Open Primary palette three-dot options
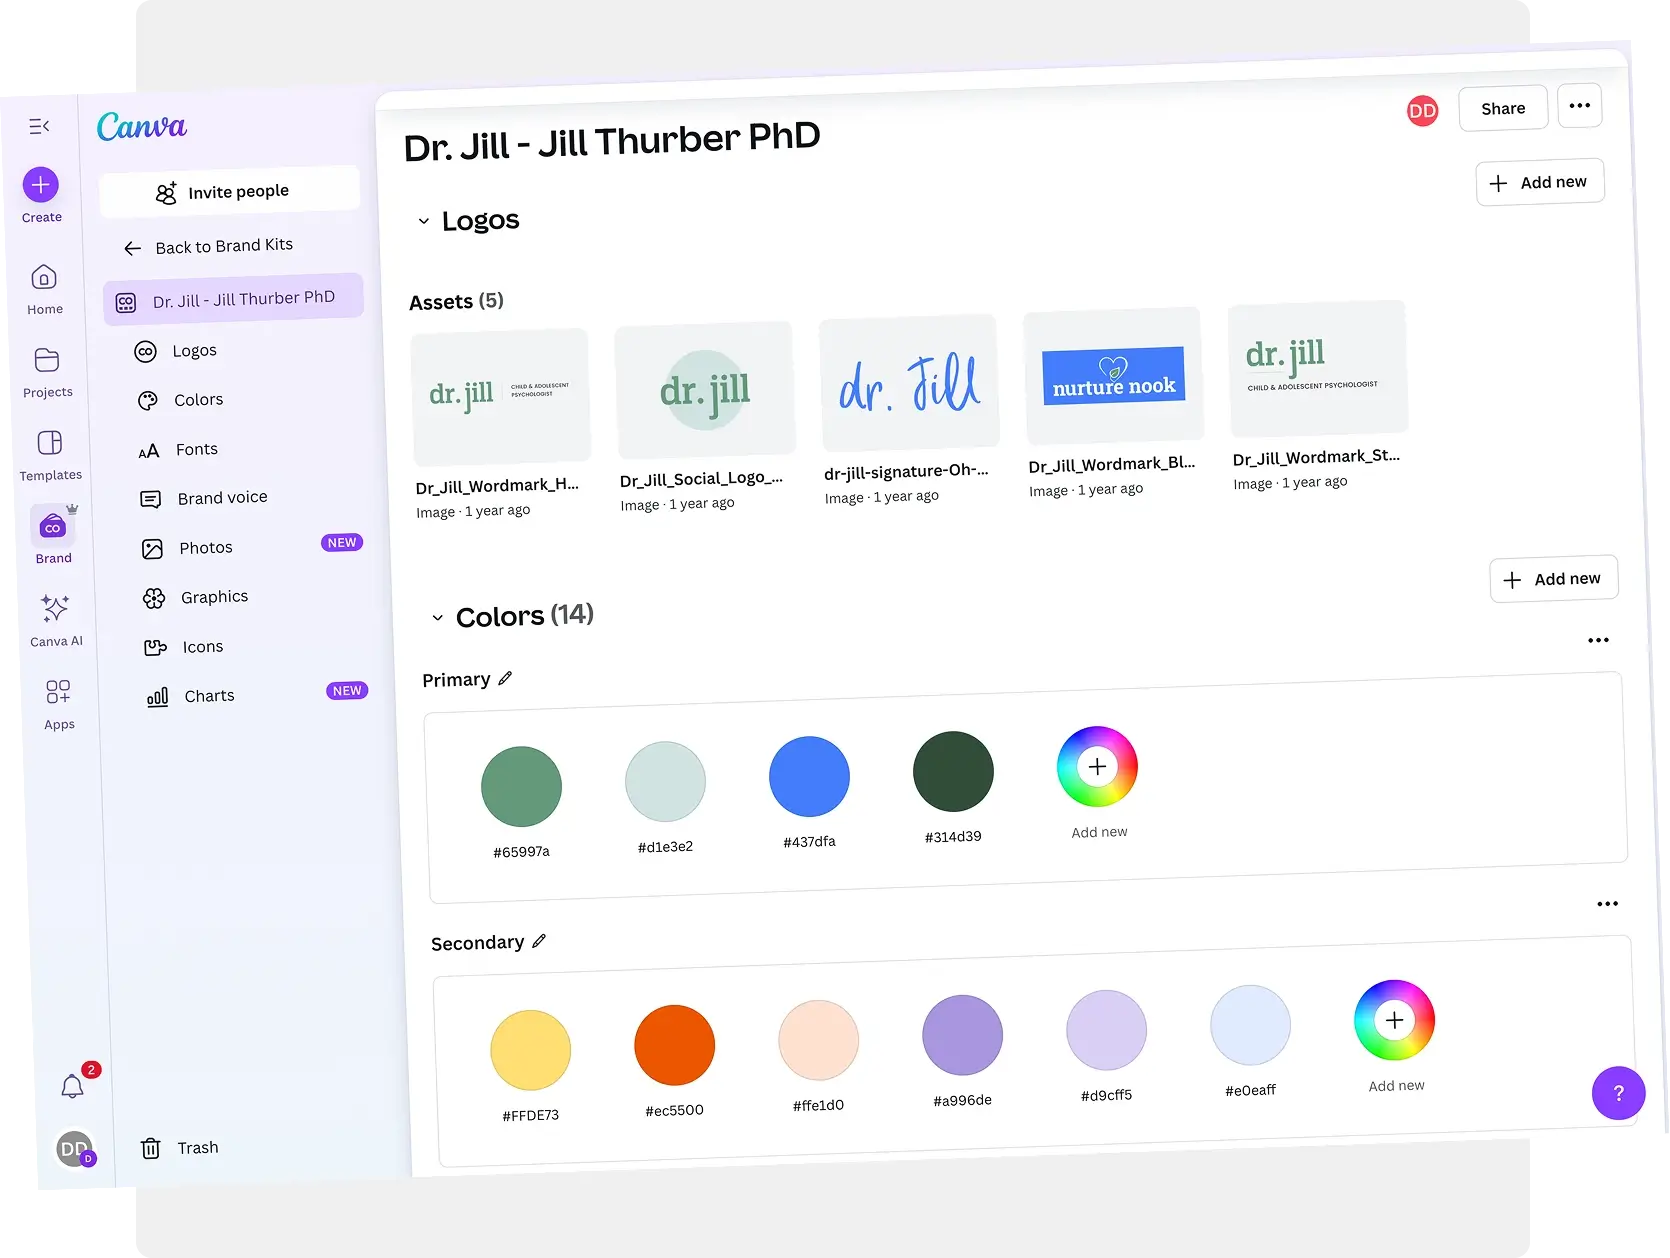The width and height of the screenshot is (1670, 1258). click(x=1598, y=640)
